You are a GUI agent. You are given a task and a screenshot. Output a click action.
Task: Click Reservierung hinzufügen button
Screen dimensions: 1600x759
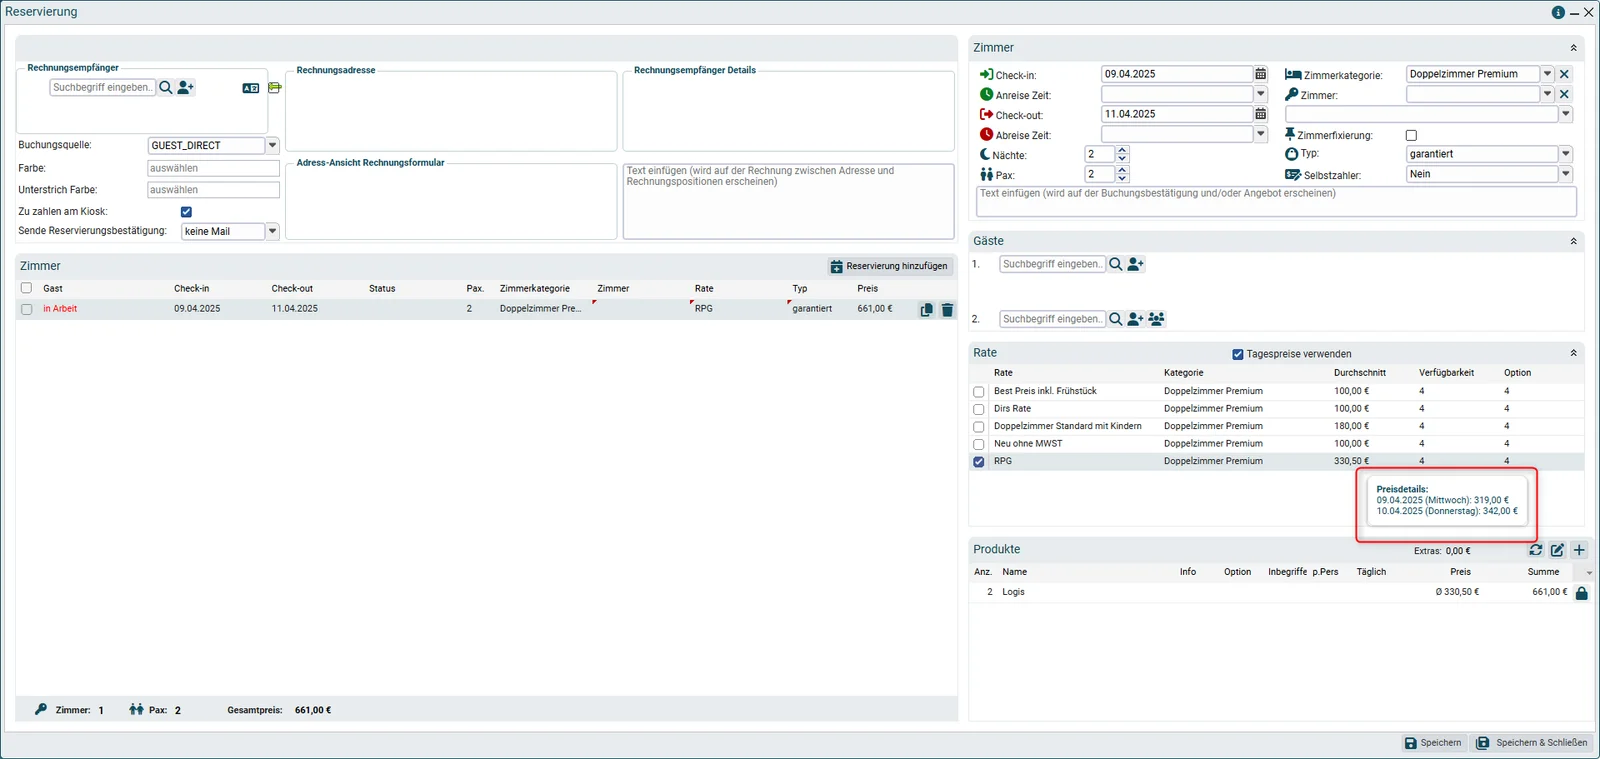point(889,267)
